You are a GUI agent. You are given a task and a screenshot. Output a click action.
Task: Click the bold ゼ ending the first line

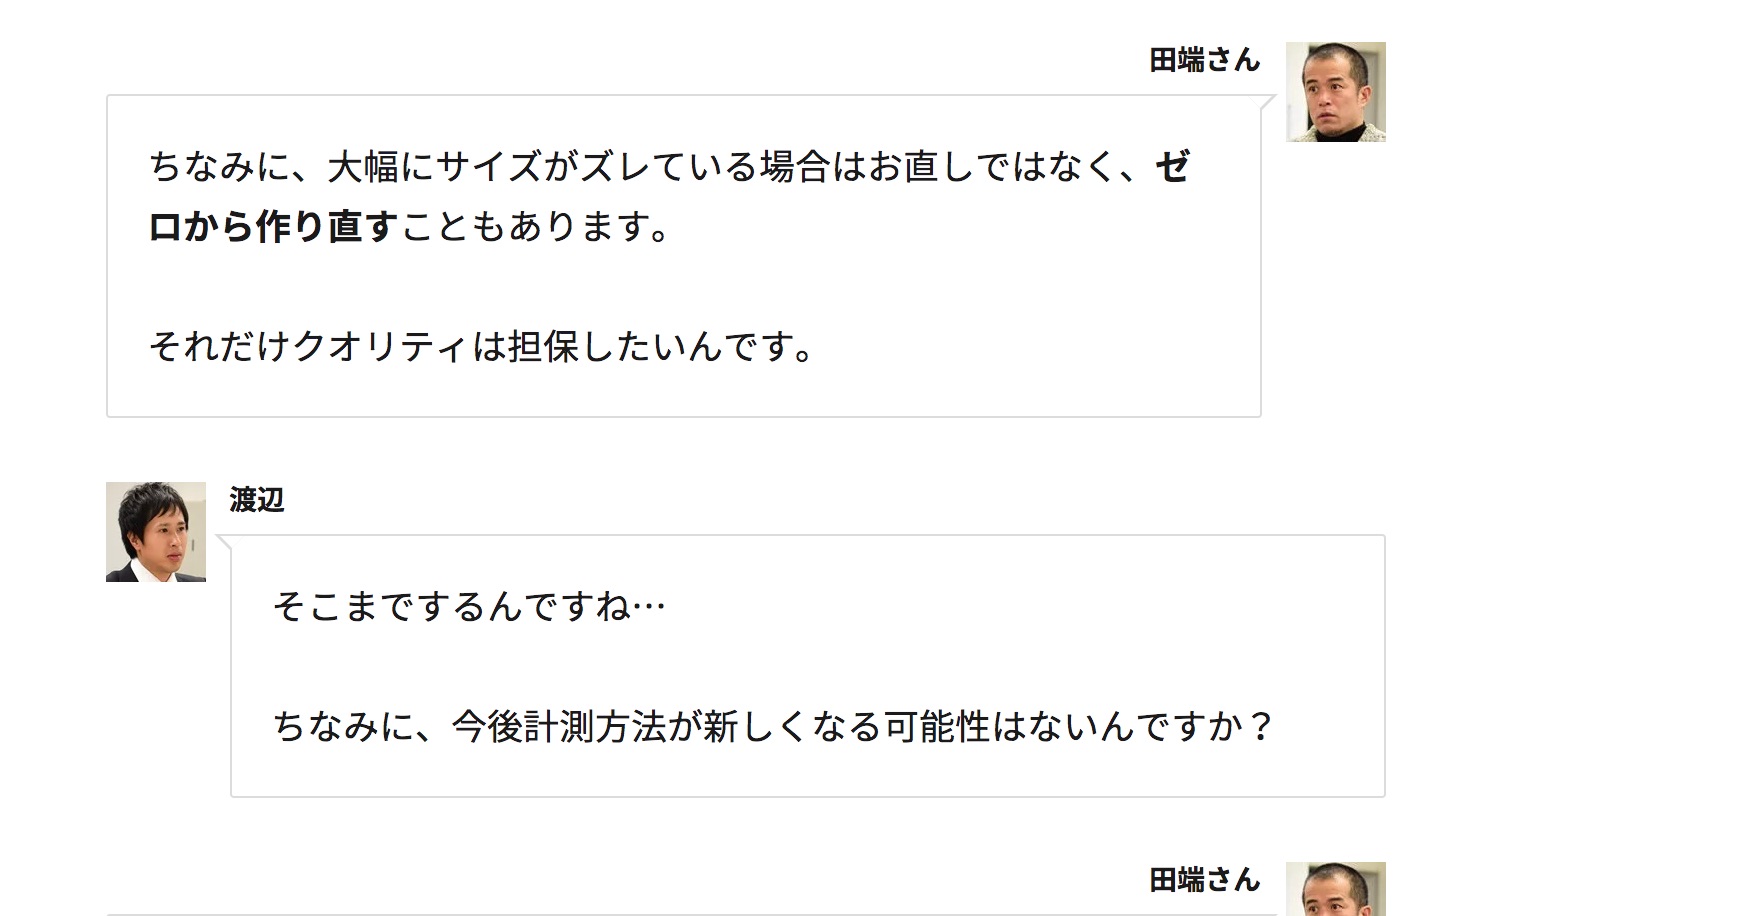[1172, 167]
